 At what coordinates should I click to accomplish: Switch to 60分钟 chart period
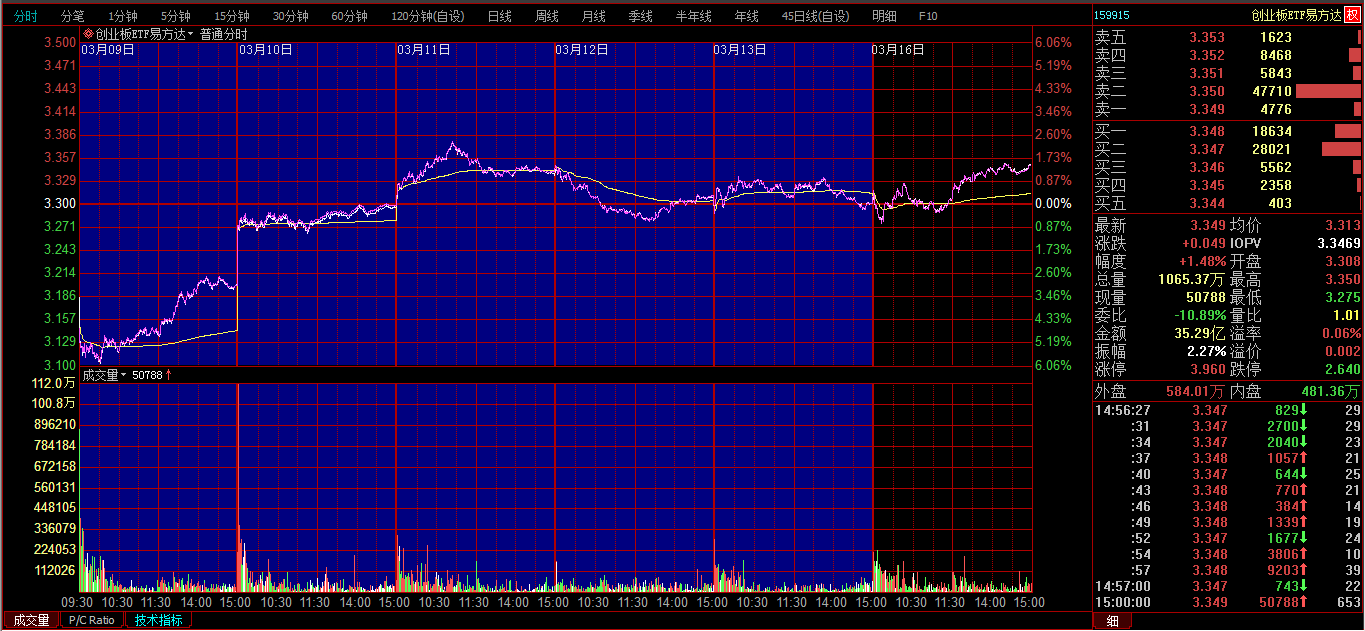coord(349,16)
